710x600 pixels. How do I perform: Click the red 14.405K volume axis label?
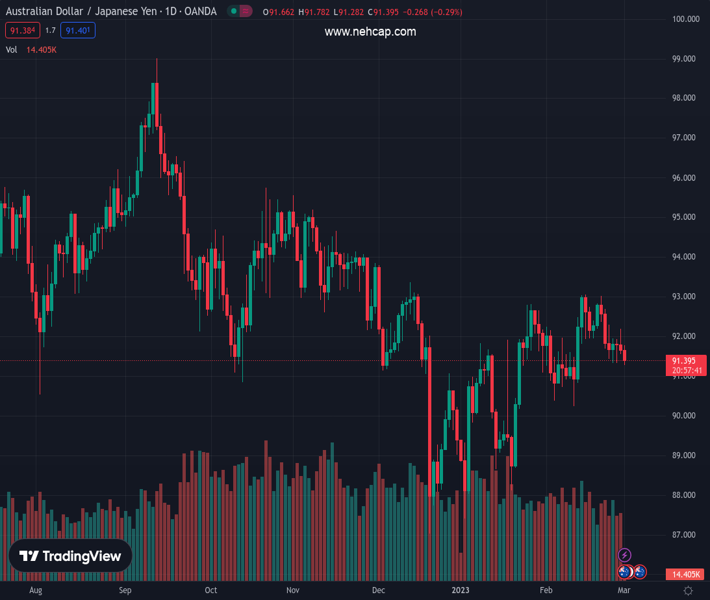coord(686,574)
